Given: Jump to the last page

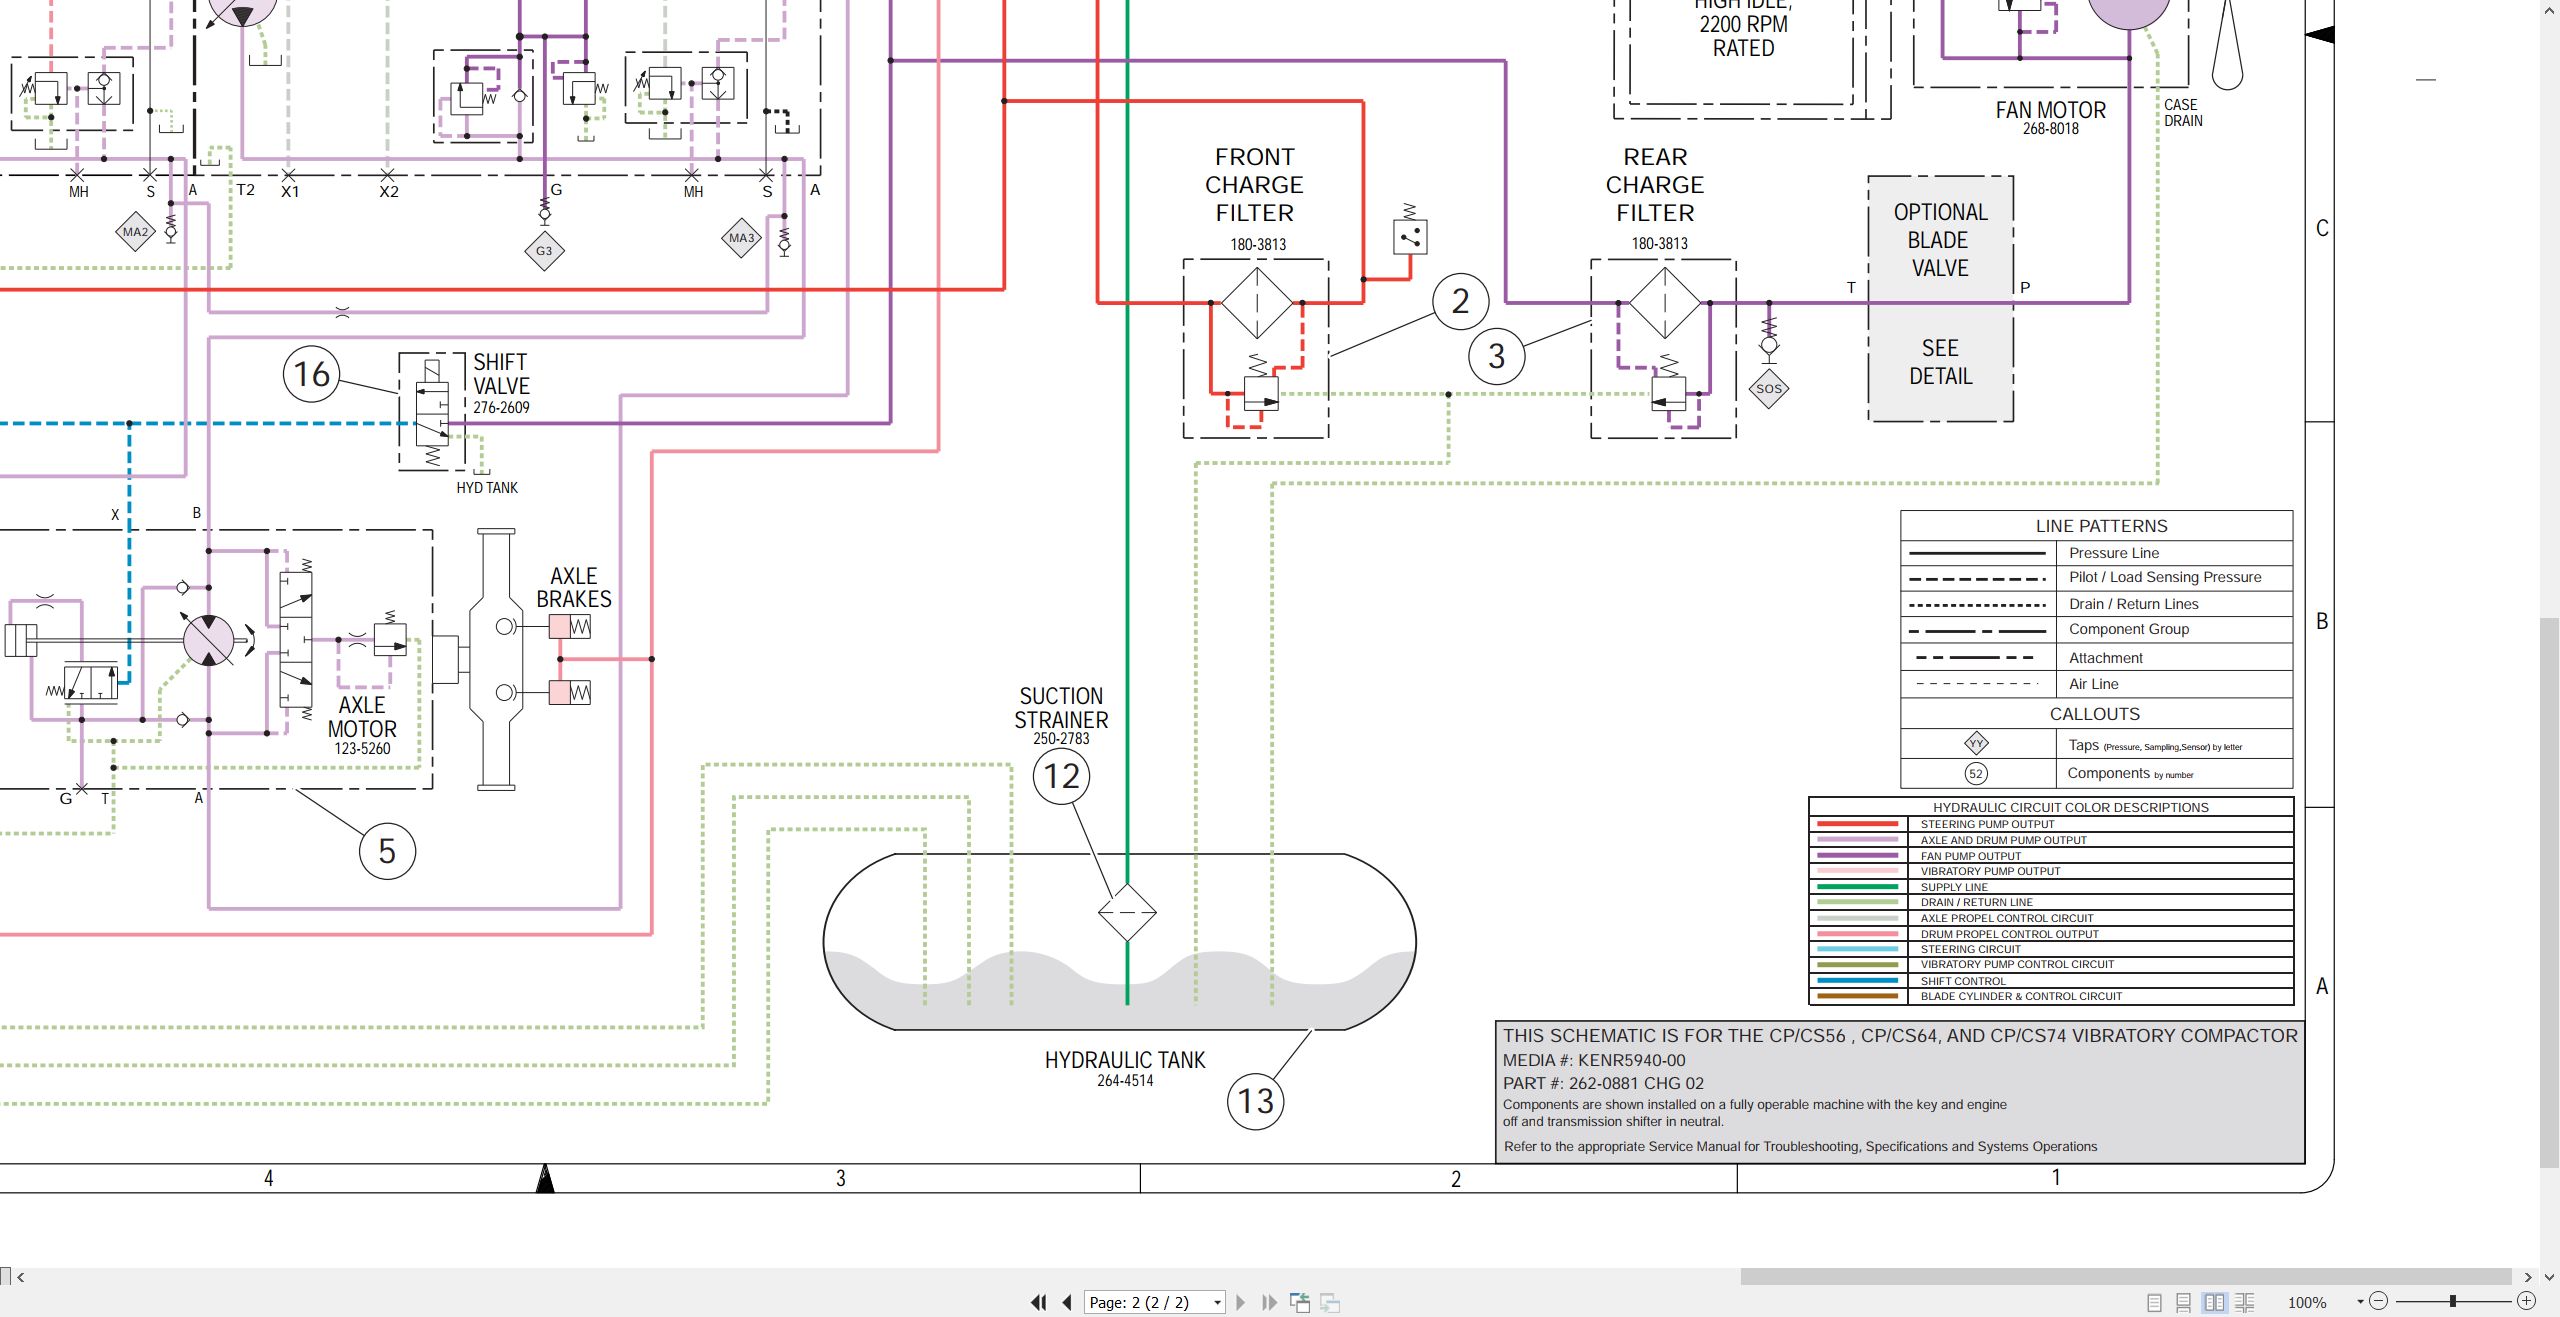Looking at the screenshot, I should click(1269, 1302).
